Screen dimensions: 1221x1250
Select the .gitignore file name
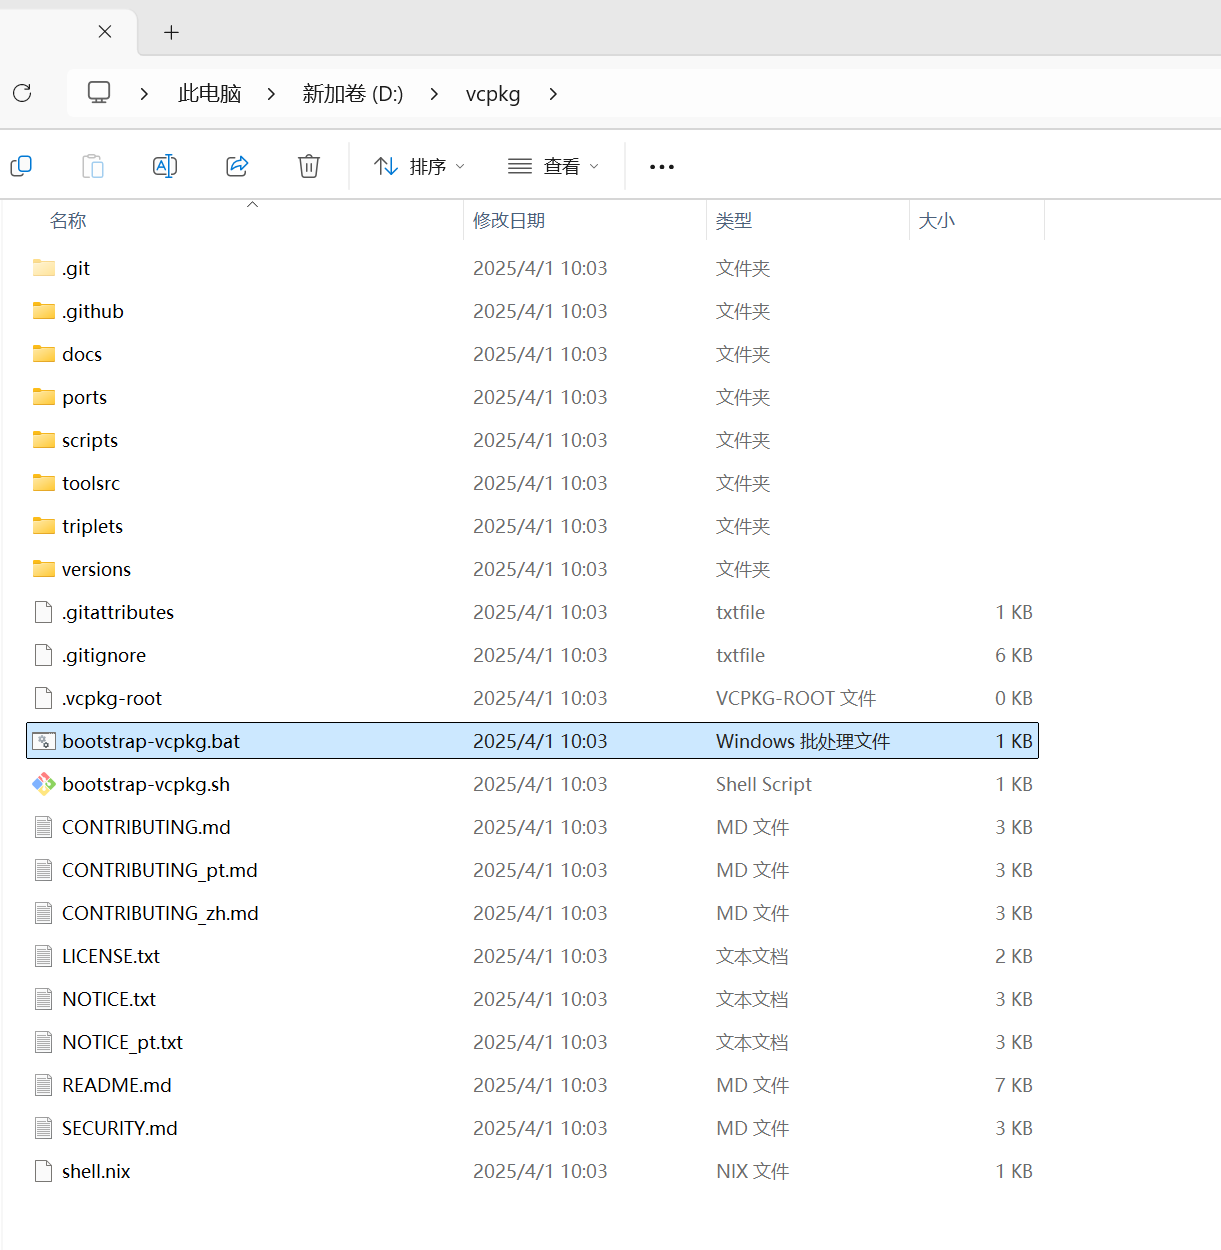[x=104, y=655]
